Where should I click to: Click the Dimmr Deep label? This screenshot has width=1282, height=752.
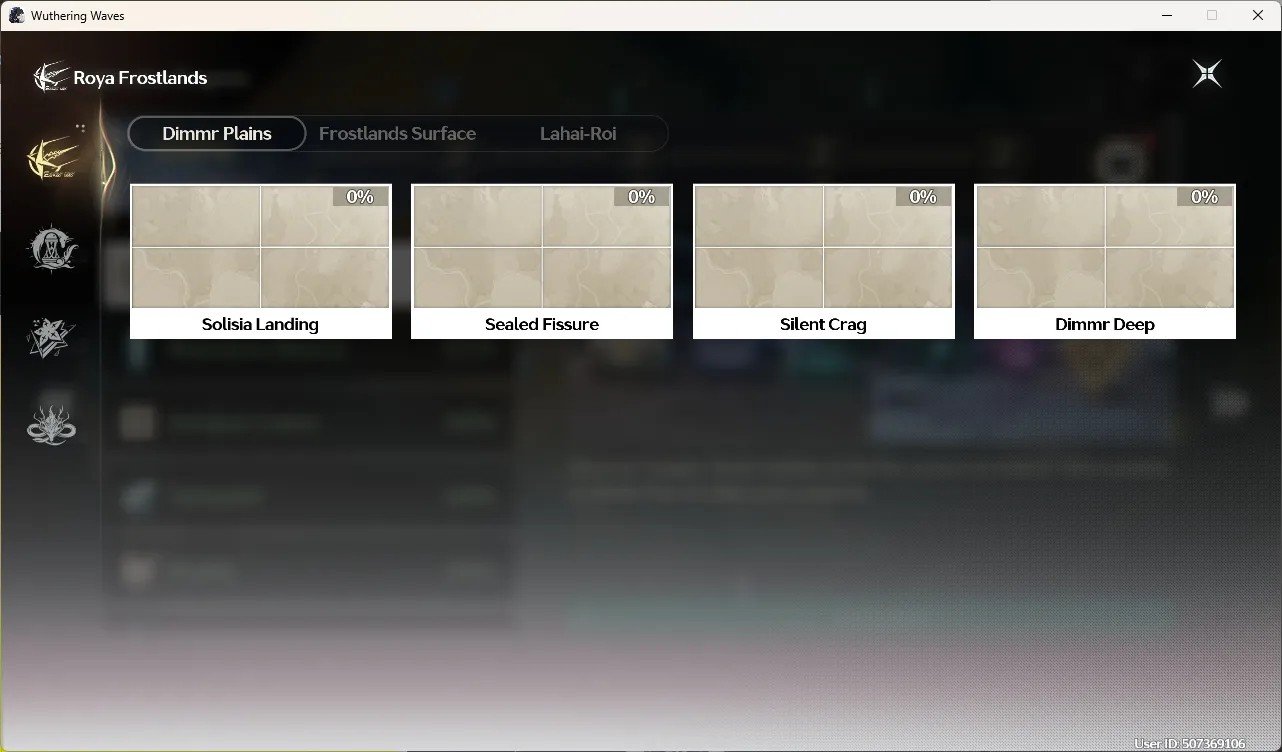[x=1105, y=324]
